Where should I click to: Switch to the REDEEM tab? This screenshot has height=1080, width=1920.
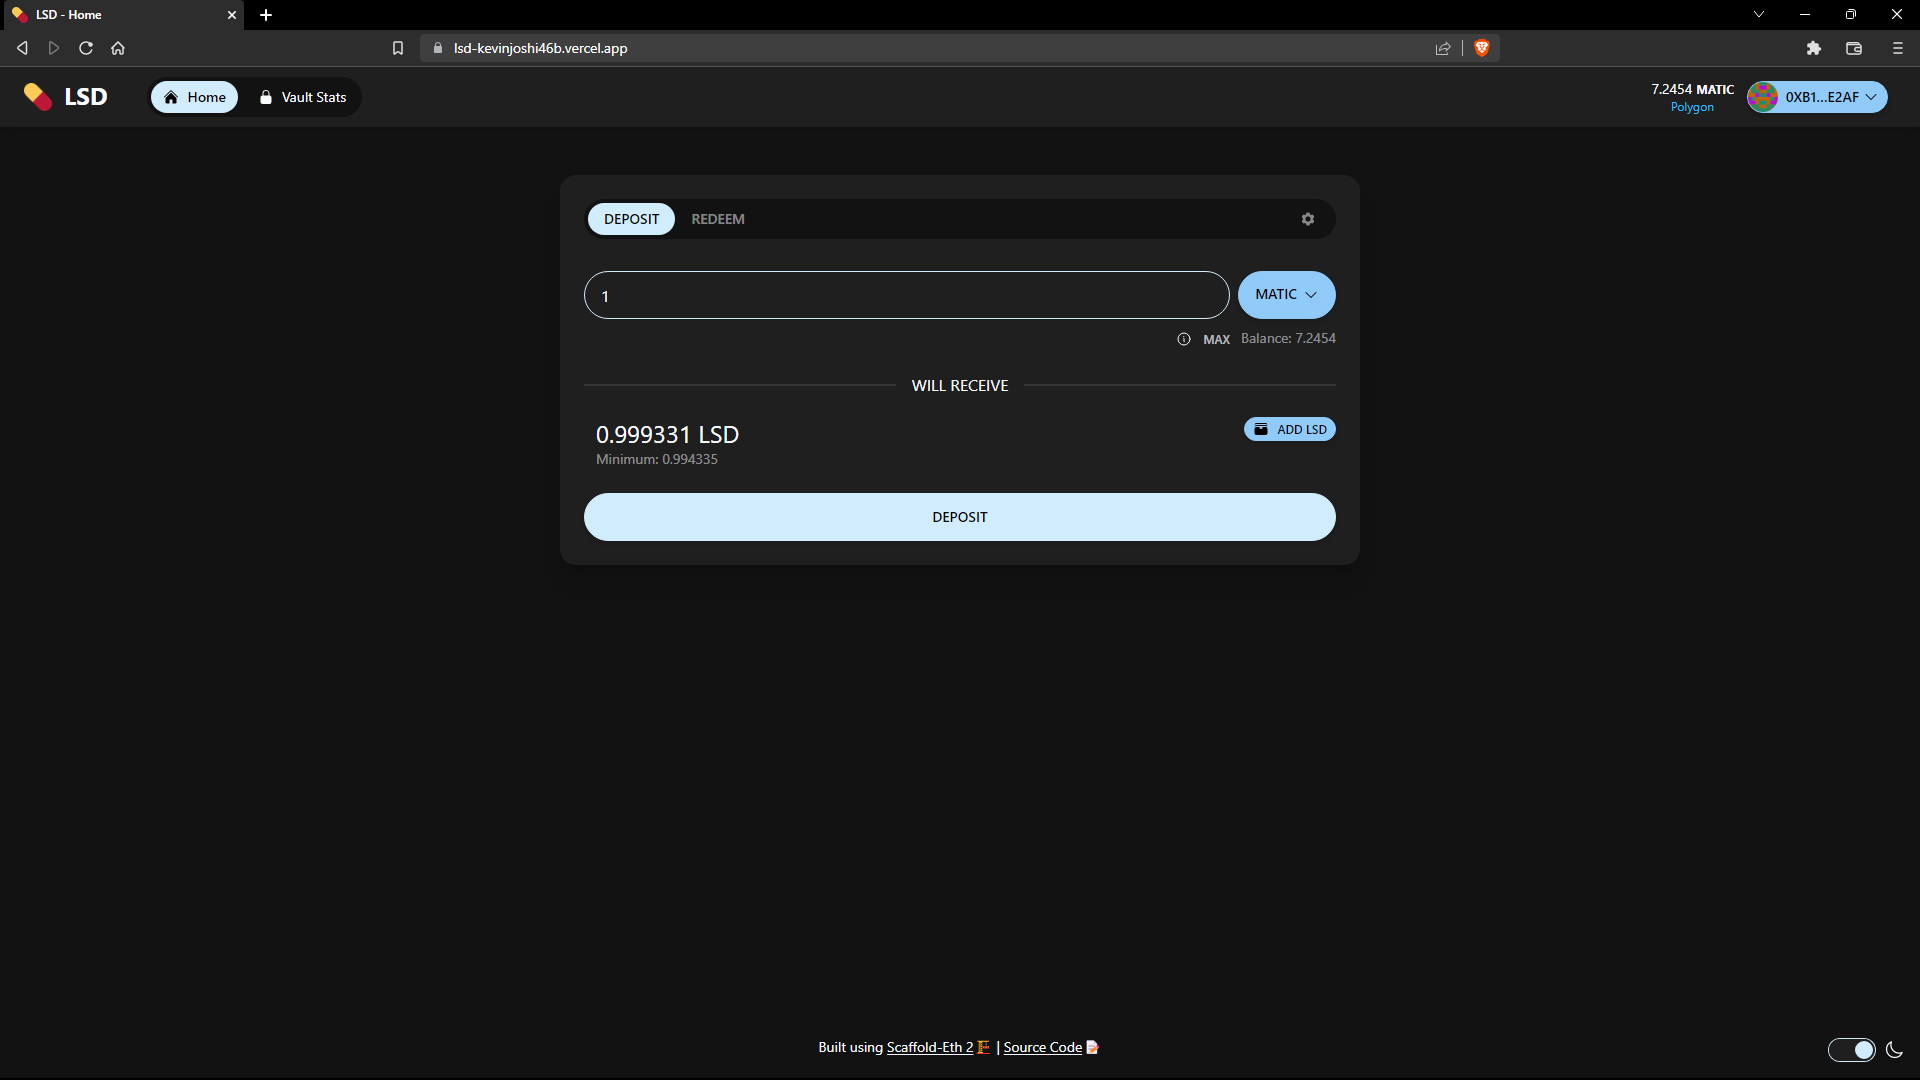pos(717,219)
